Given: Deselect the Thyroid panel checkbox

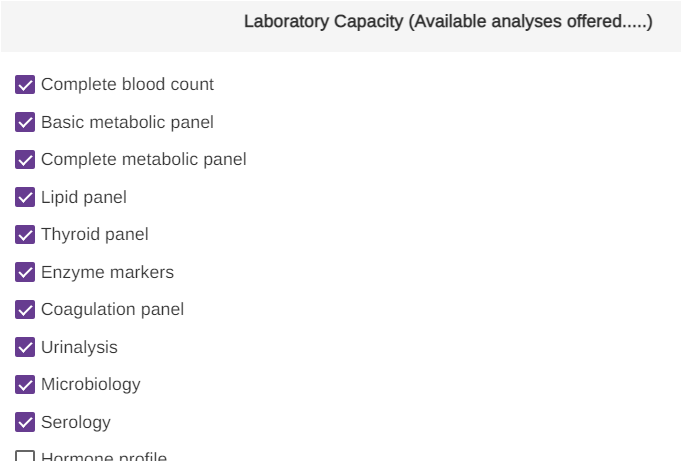Looking at the screenshot, I should (x=26, y=235).
